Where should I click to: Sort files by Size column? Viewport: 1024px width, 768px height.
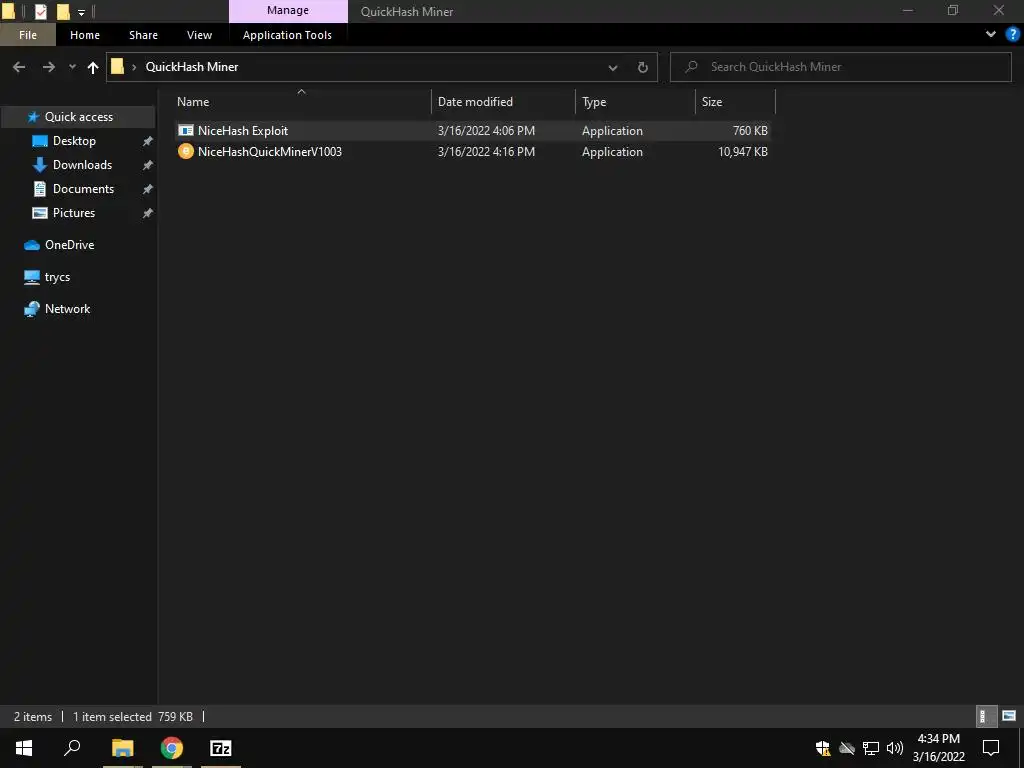coord(712,102)
